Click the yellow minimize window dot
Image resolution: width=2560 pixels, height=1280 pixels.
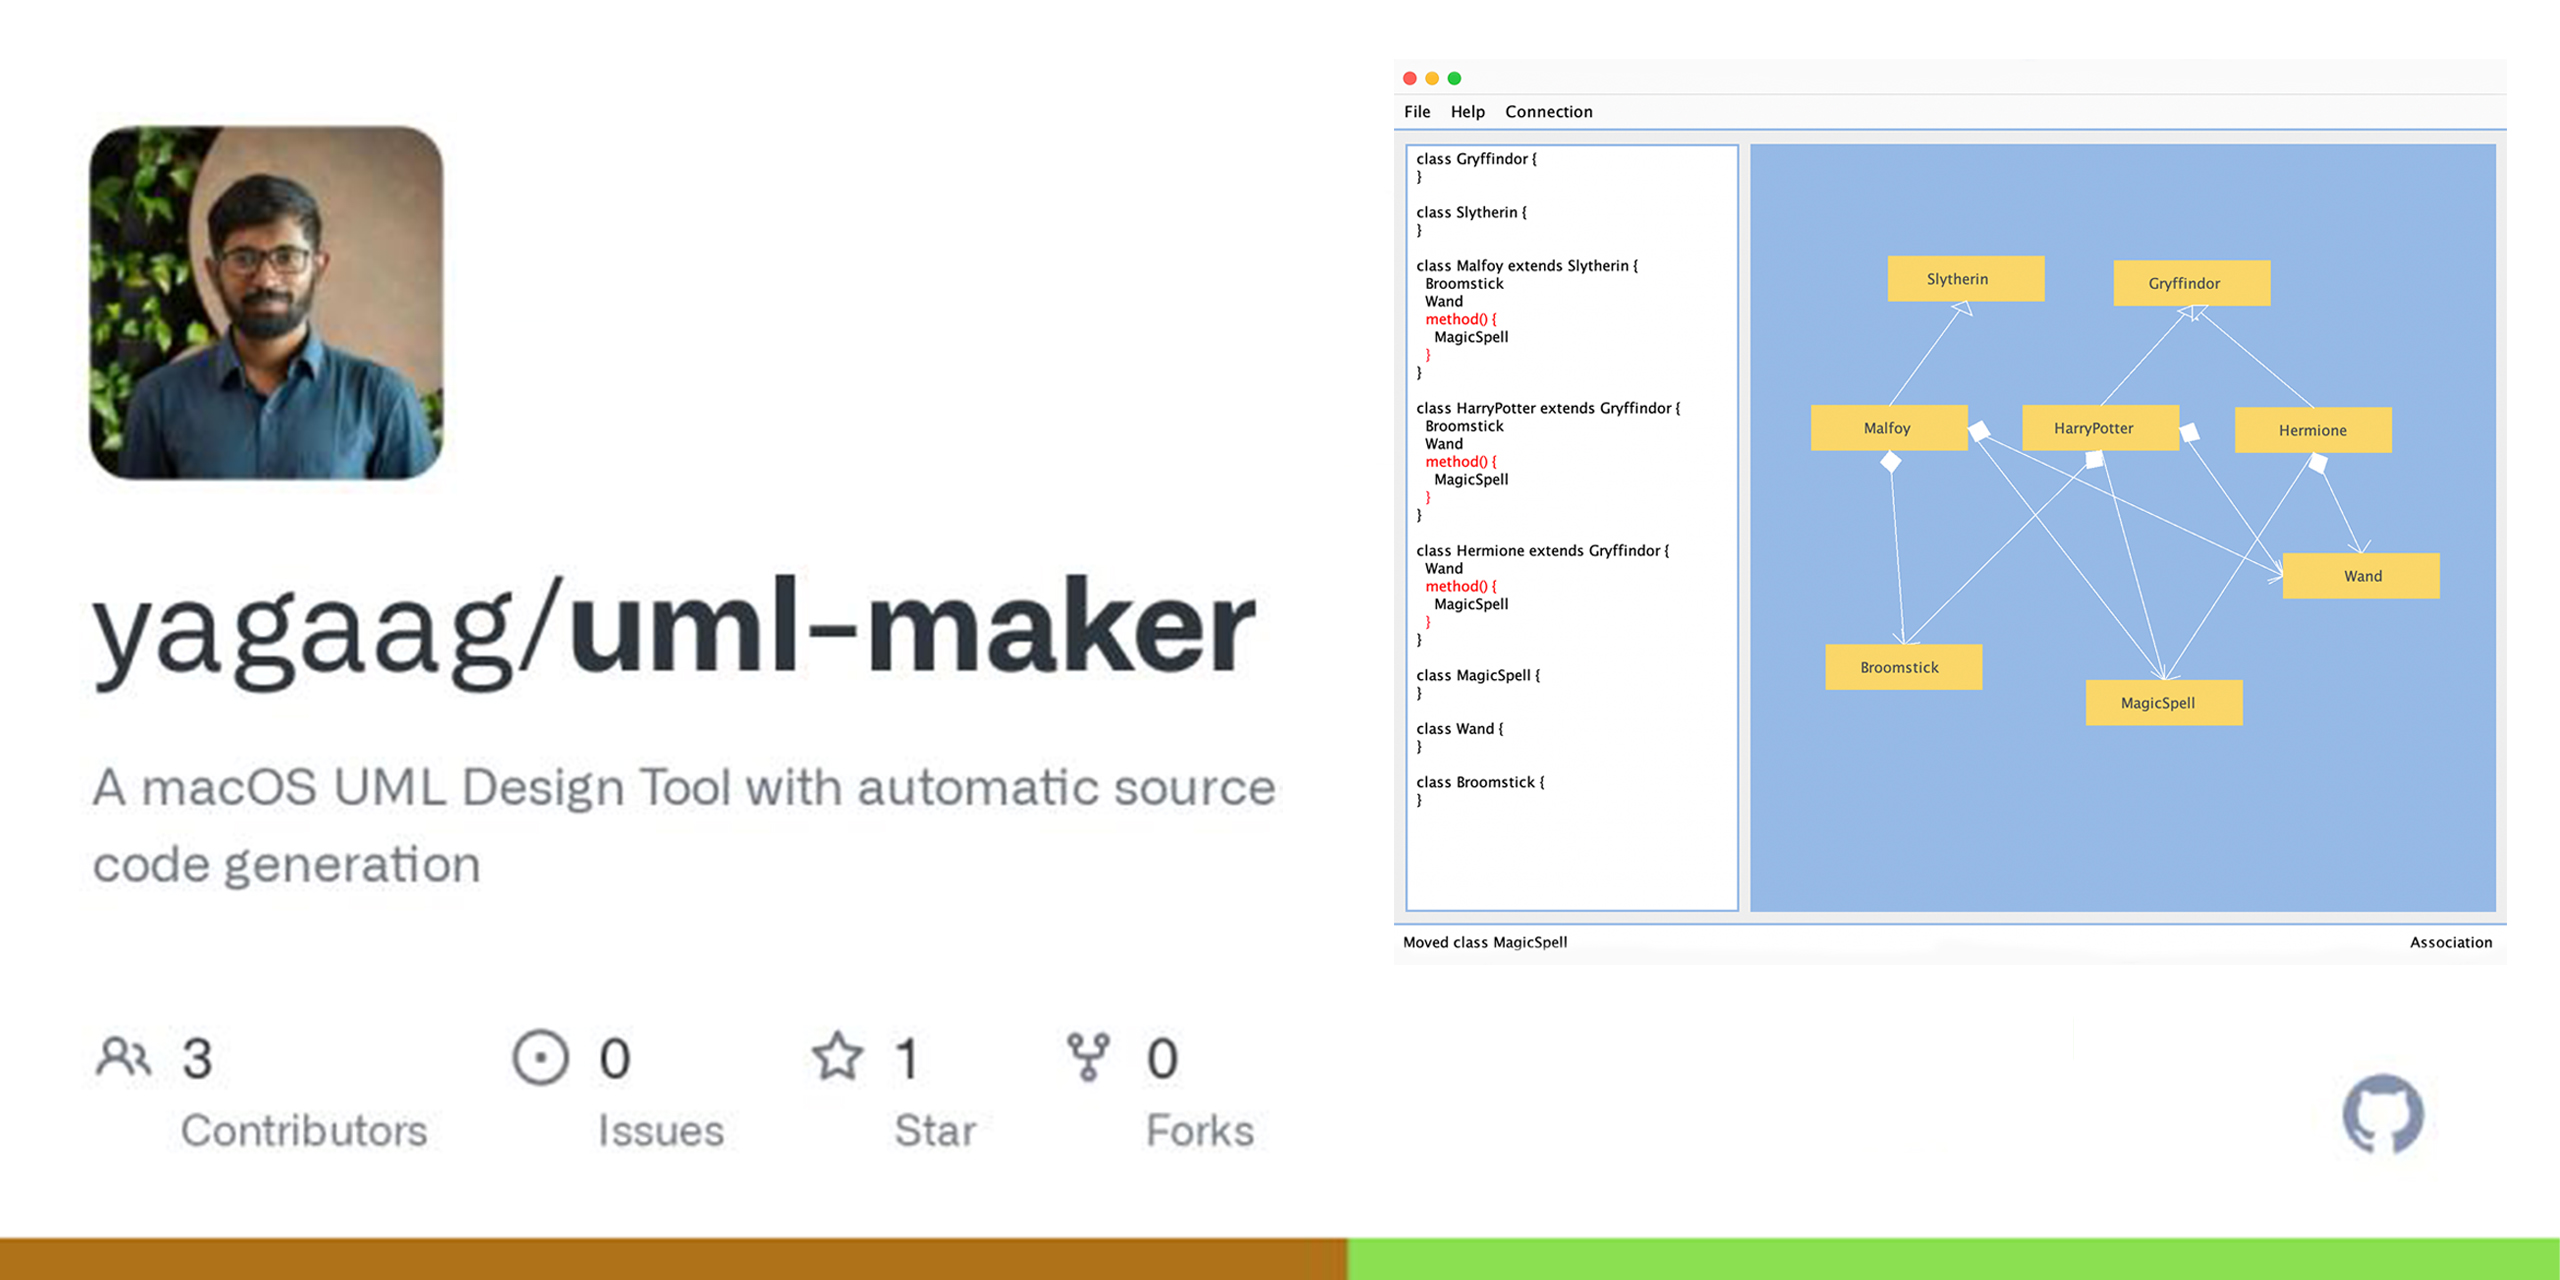[x=1432, y=78]
